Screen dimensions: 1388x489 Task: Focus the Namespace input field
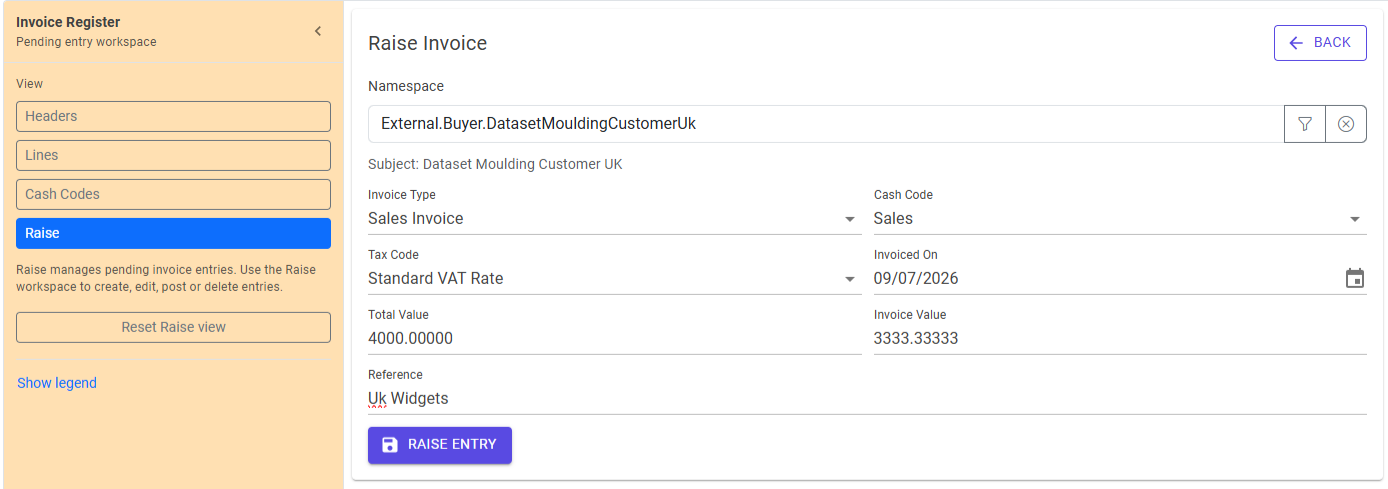826,124
